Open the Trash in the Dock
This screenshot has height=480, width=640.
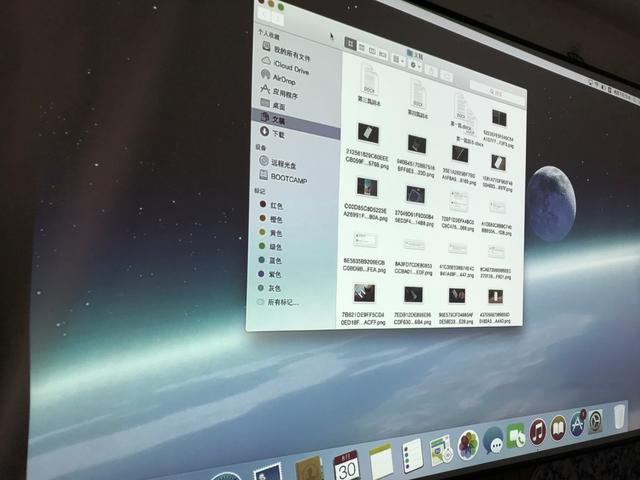620,416
